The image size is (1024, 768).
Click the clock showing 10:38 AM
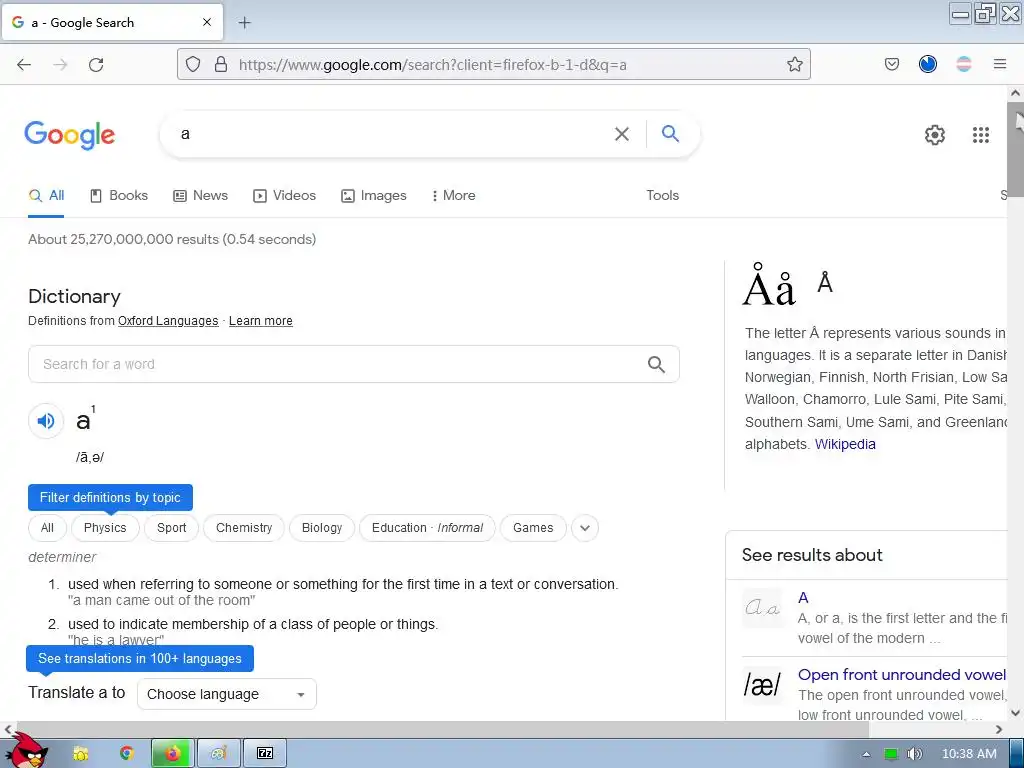[x=969, y=754]
